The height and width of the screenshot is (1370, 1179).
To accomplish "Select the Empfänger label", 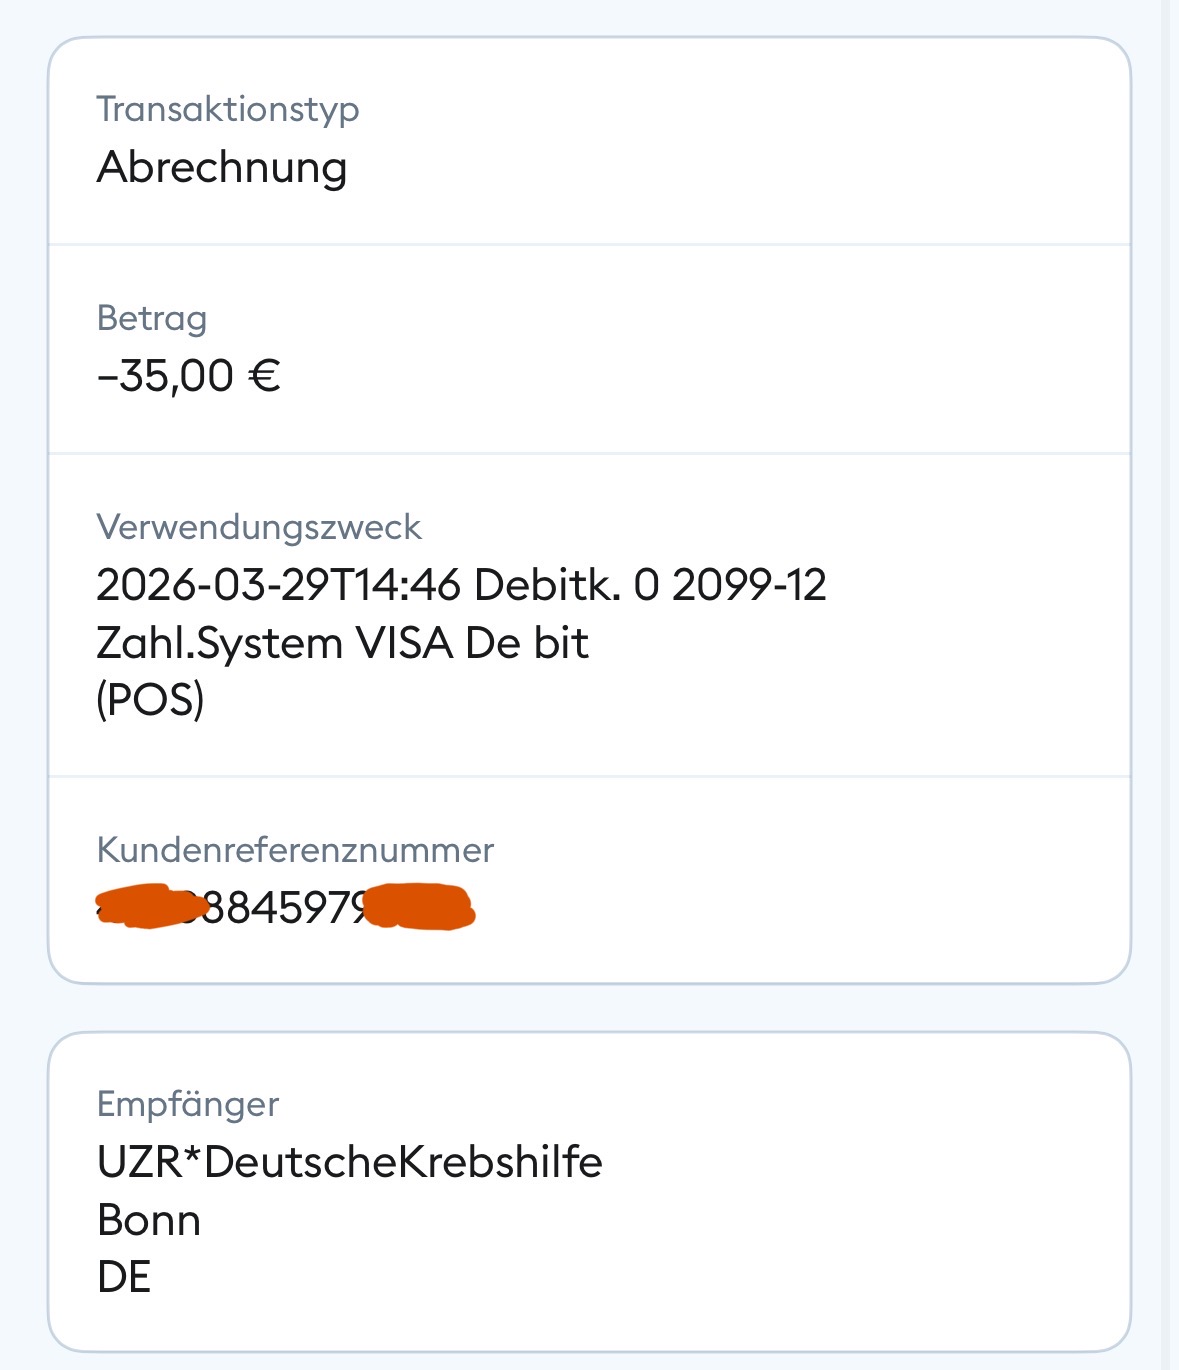I will click(x=188, y=1105).
